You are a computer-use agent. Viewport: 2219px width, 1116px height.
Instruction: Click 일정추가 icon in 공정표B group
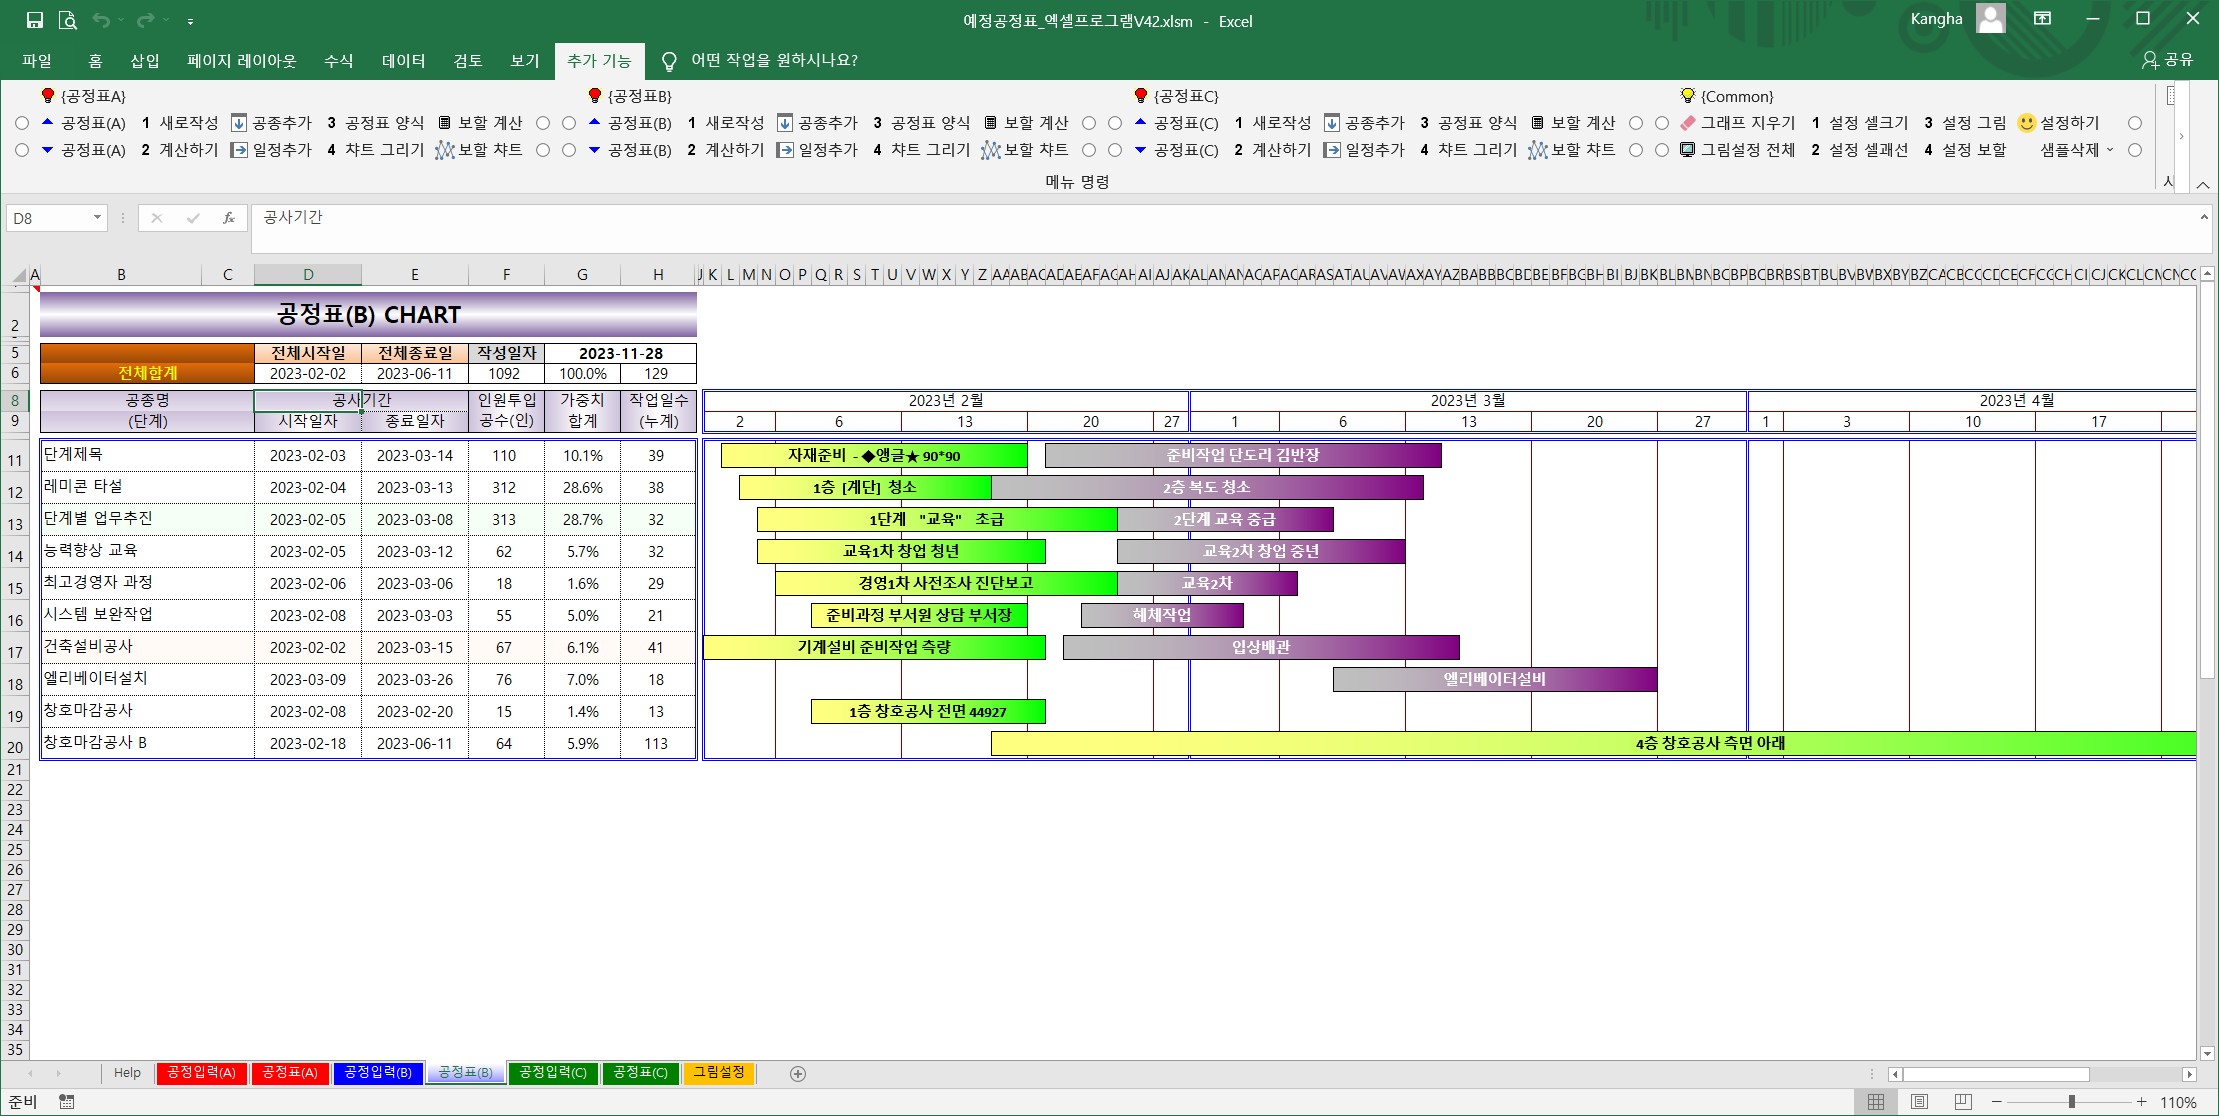click(785, 150)
